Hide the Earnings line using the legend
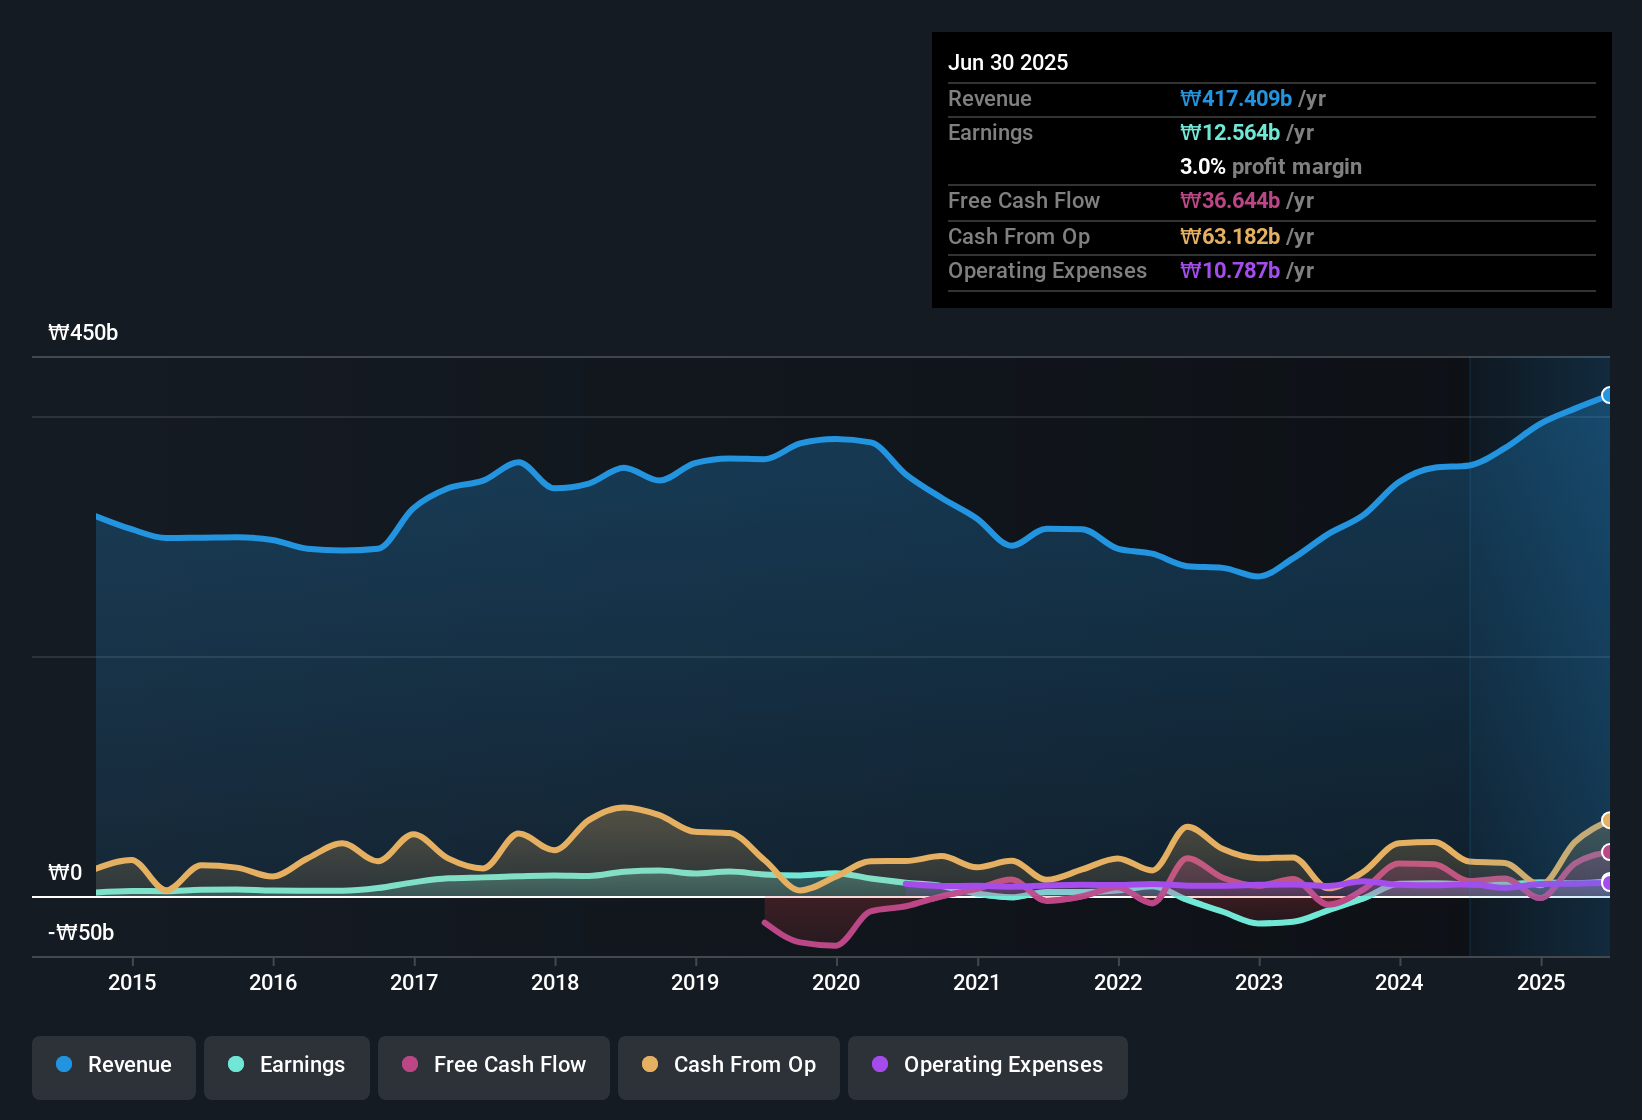The image size is (1642, 1120). (x=286, y=1065)
